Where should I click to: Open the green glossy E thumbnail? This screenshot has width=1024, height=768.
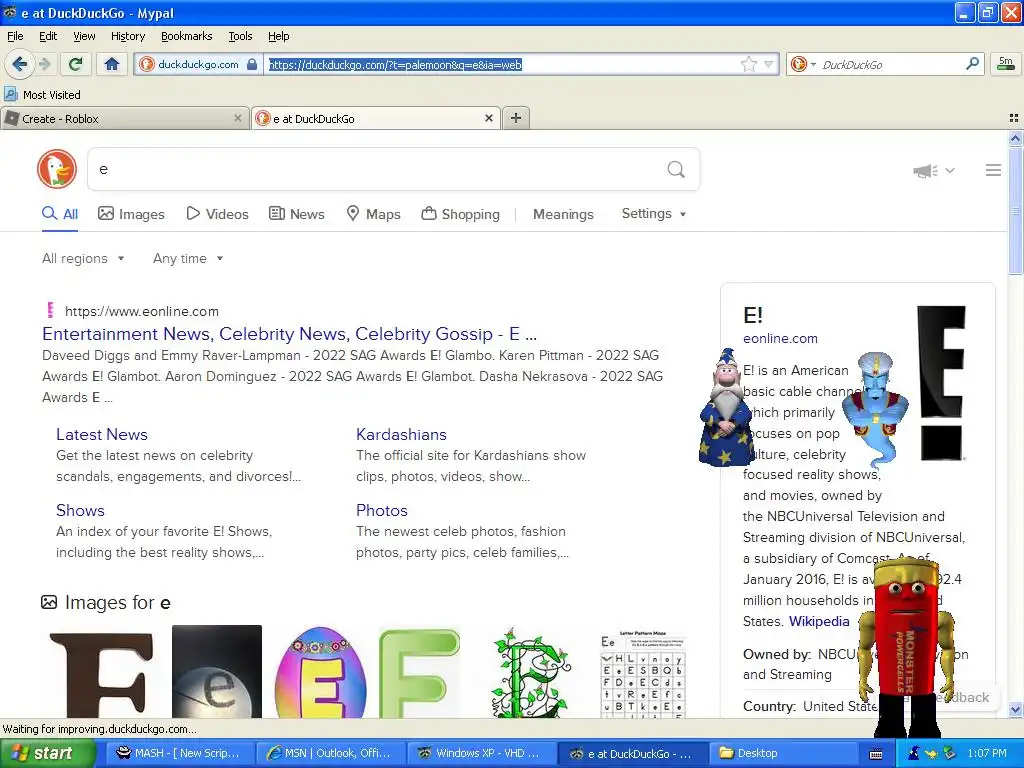tap(419, 673)
